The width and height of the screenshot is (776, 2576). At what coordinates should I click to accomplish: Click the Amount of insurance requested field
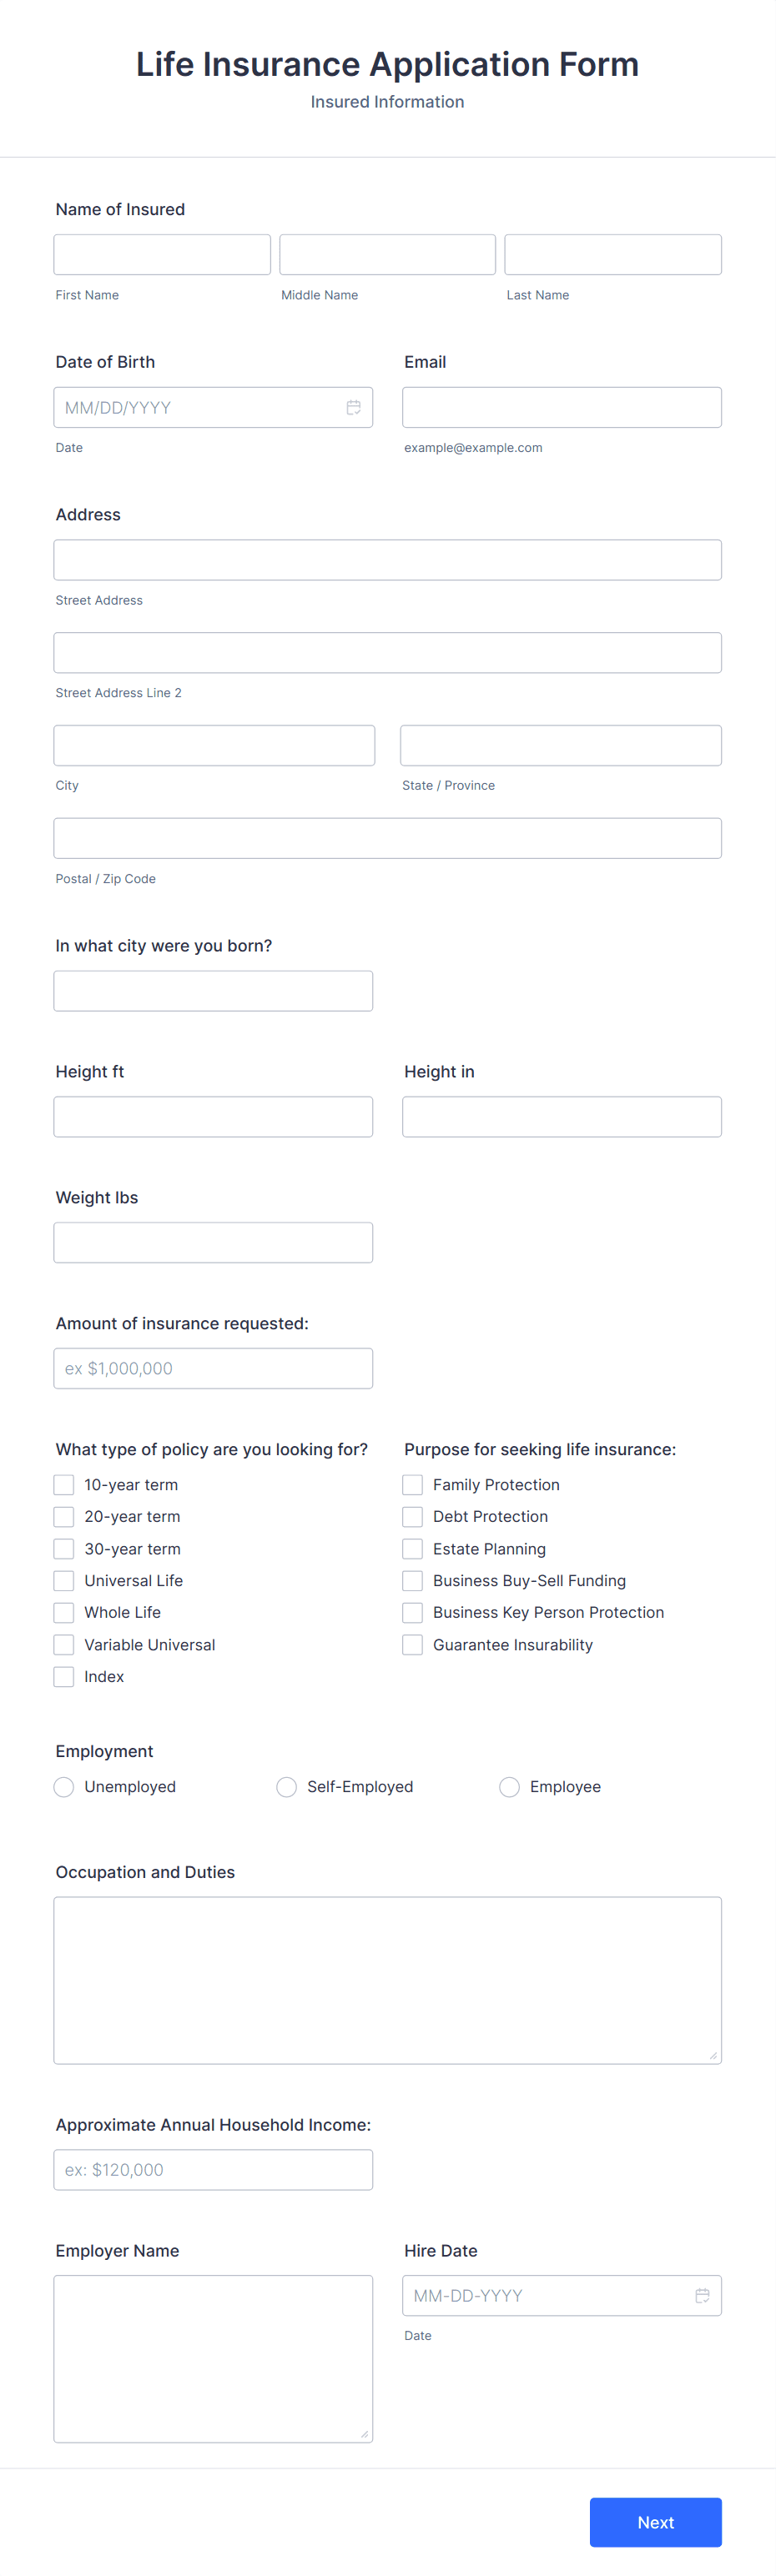pyautogui.click(x=213, y=1367)
